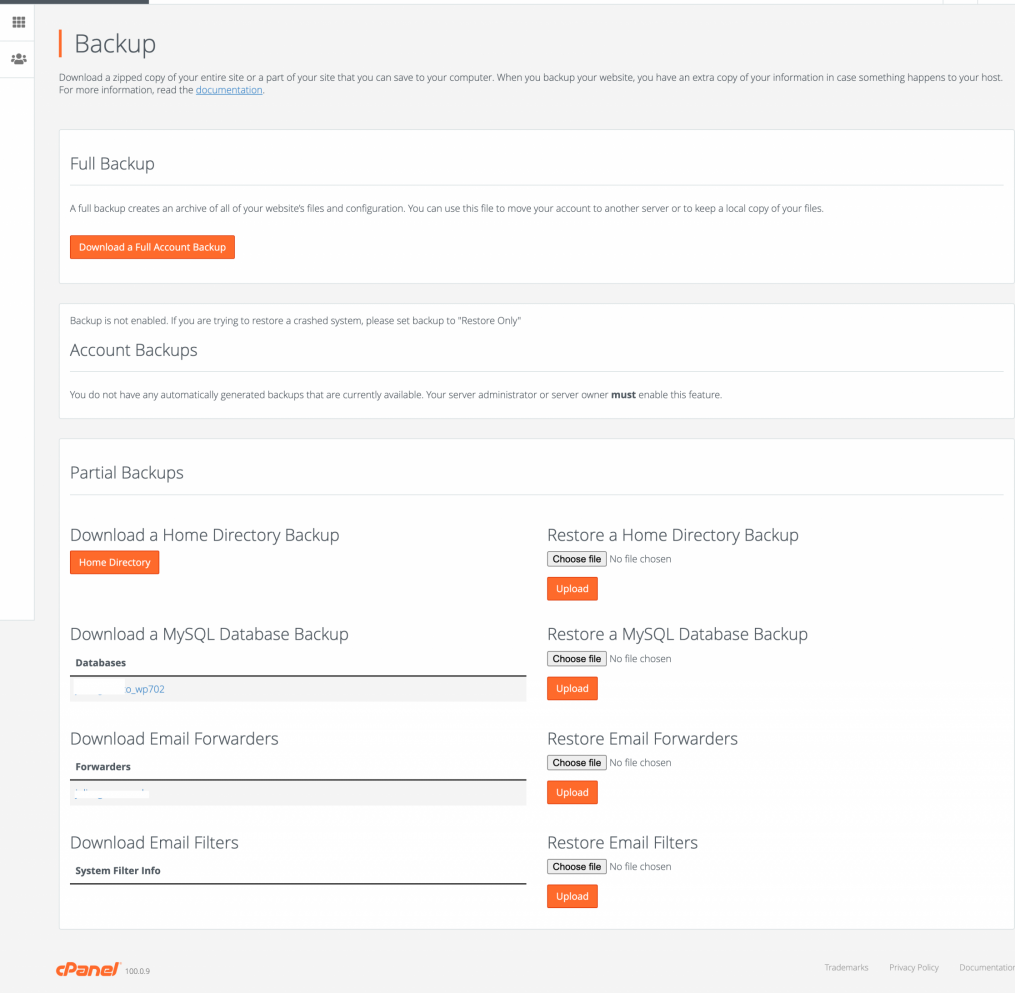
Task: Click Download a Full Account Backup
Action: [152, 247]
